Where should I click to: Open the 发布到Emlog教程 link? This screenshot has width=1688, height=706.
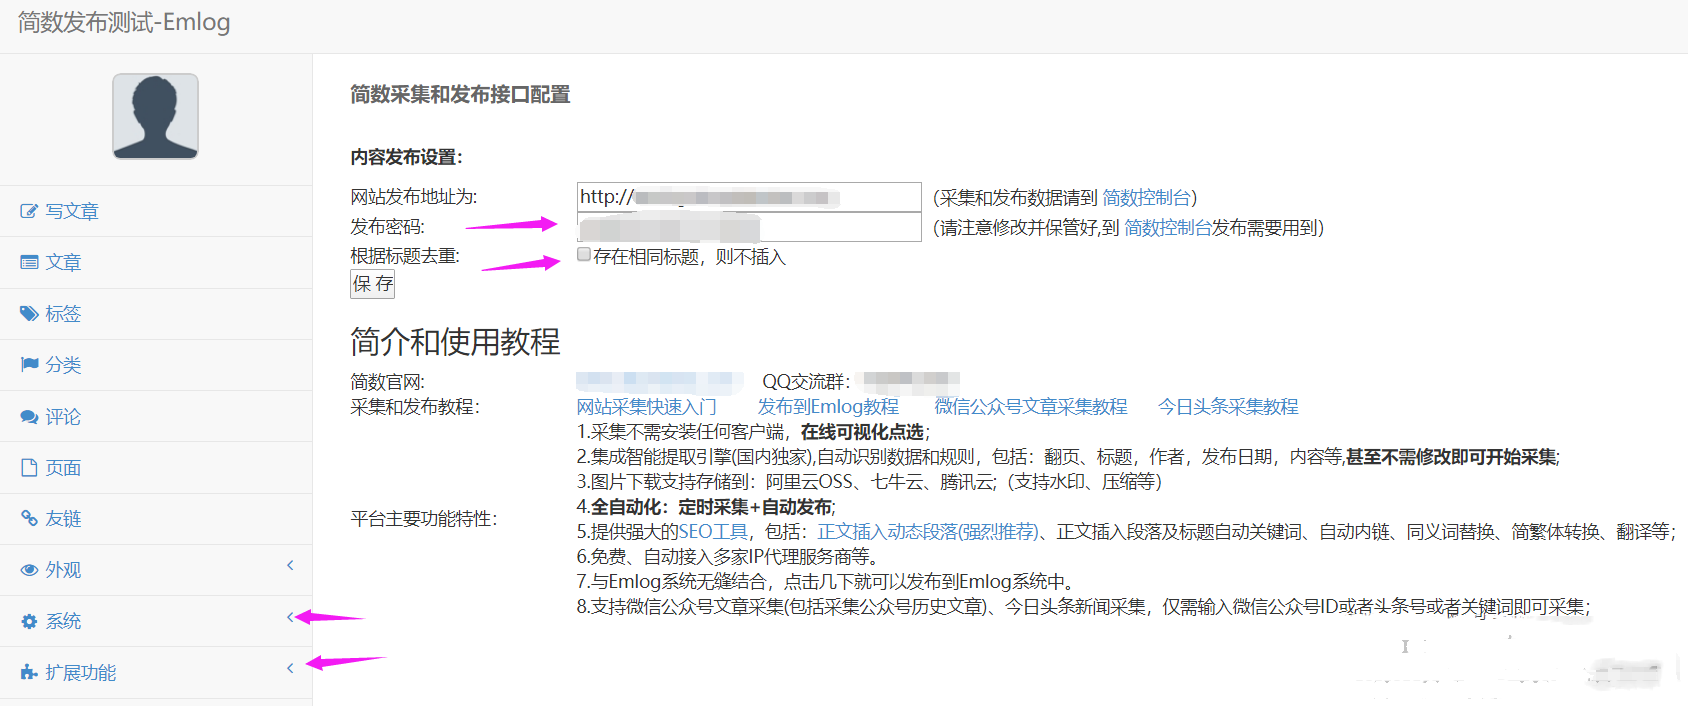click(x=827, y=407)
